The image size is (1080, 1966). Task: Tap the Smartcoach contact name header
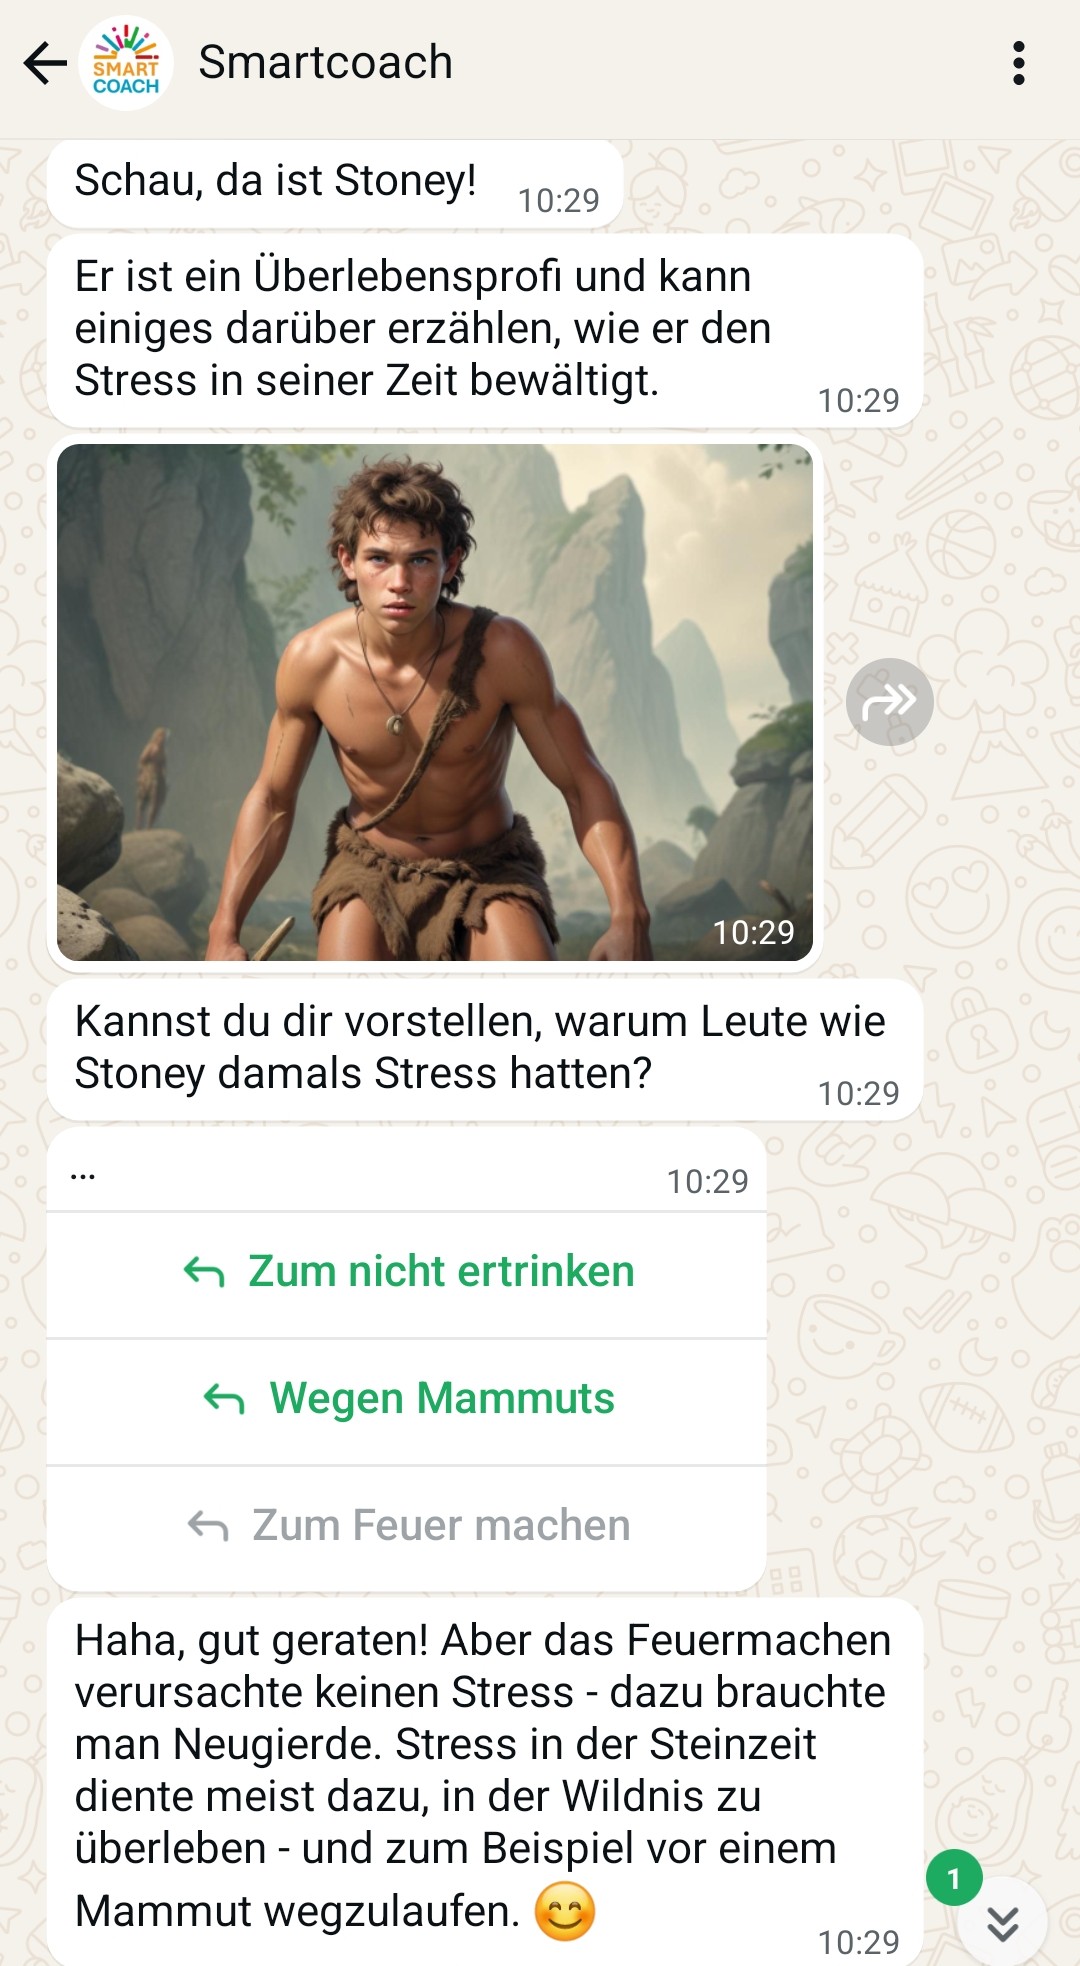point(325,63)
